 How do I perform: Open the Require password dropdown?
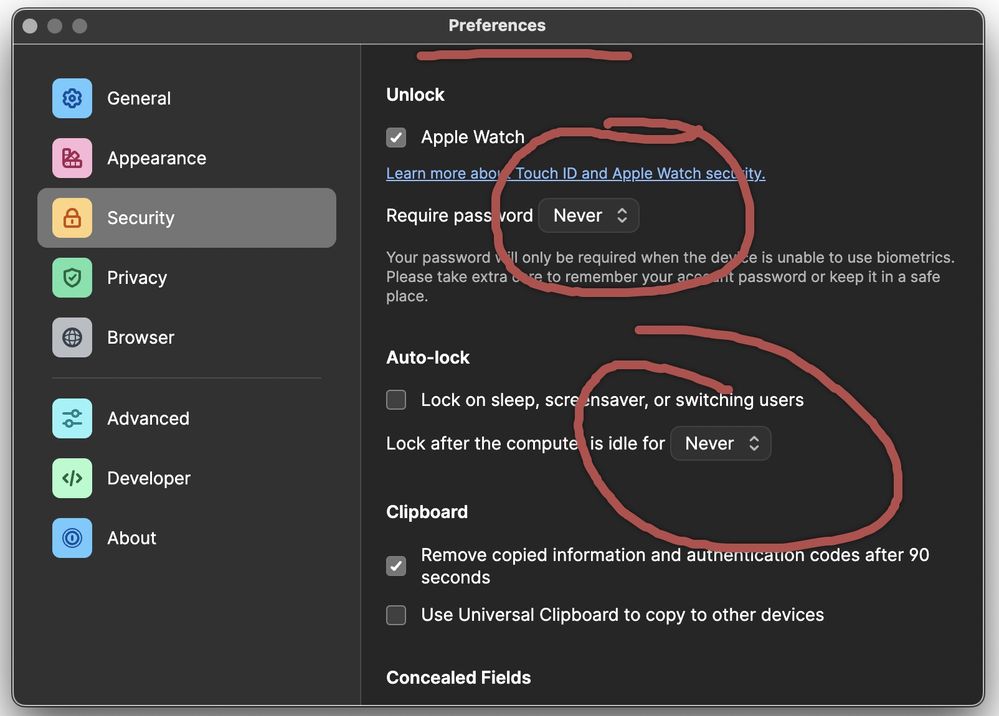click(589, 216)
